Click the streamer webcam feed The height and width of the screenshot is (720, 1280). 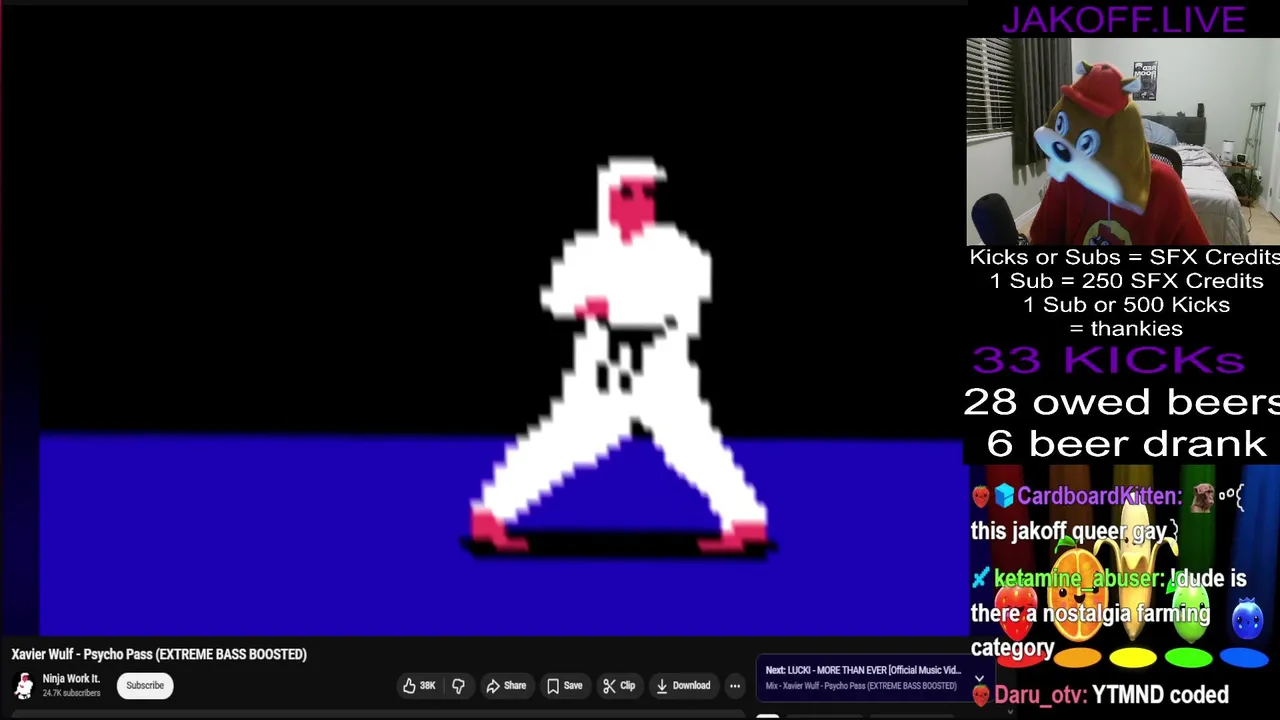point(1123,142)
